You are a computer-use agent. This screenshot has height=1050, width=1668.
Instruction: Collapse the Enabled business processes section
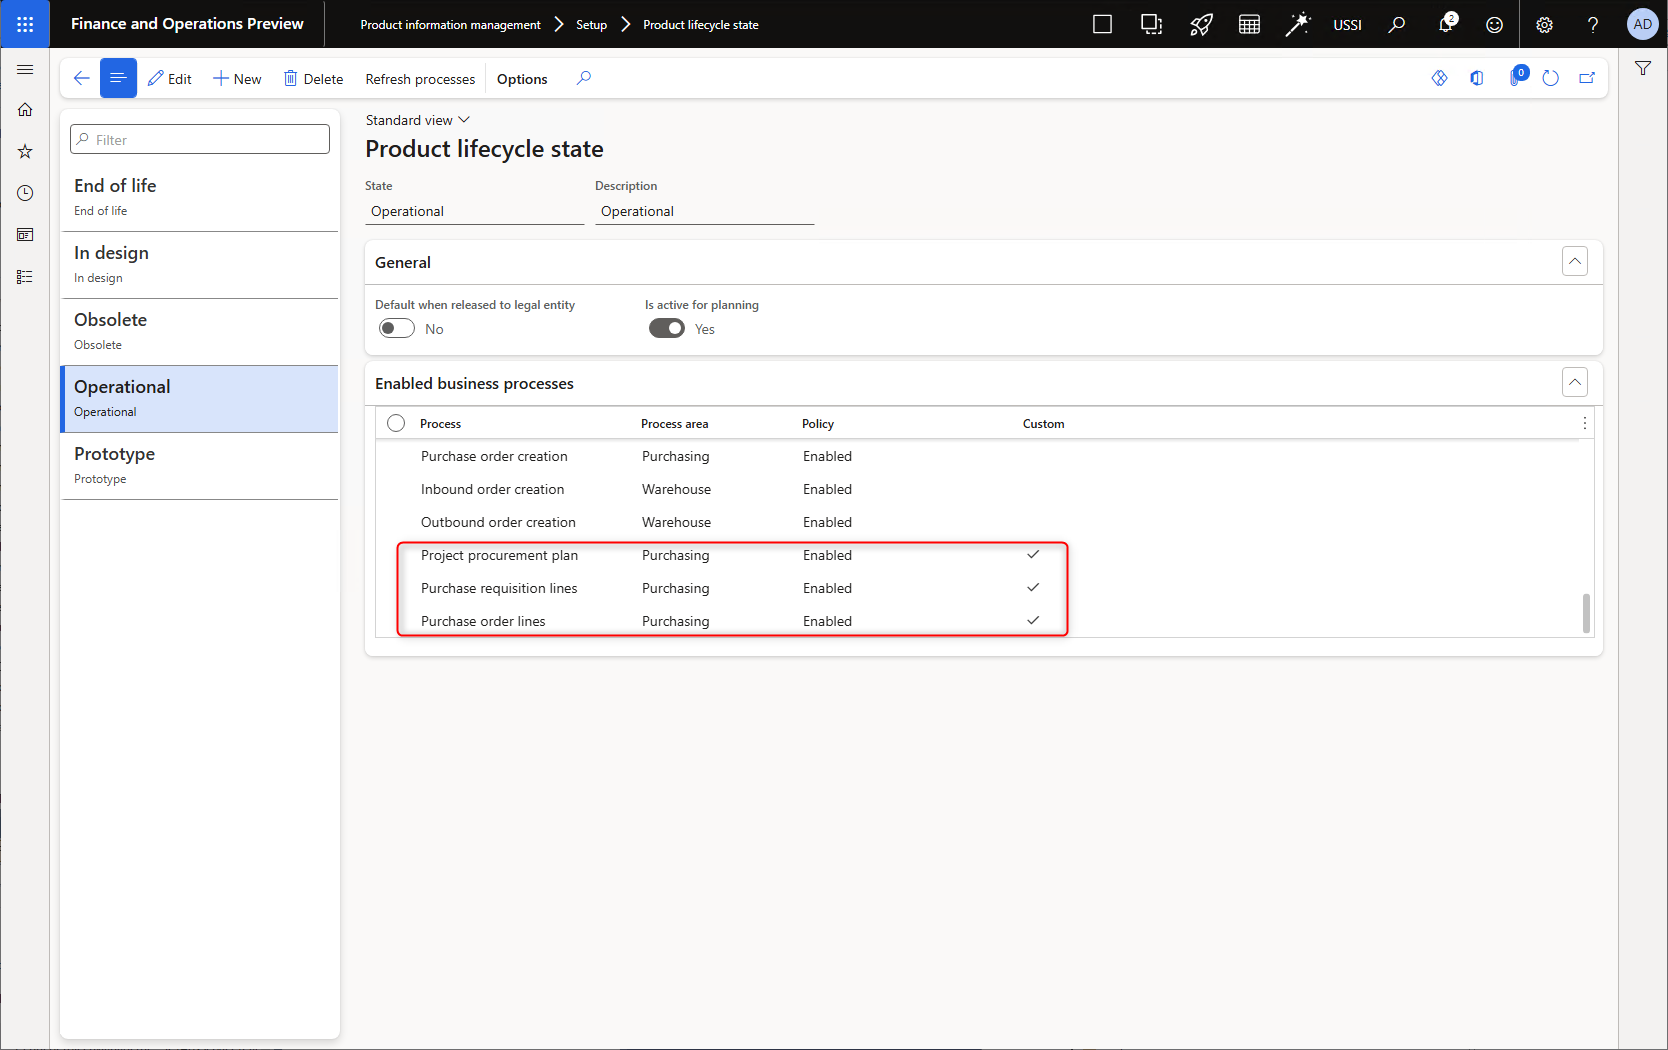[1574, 383]
